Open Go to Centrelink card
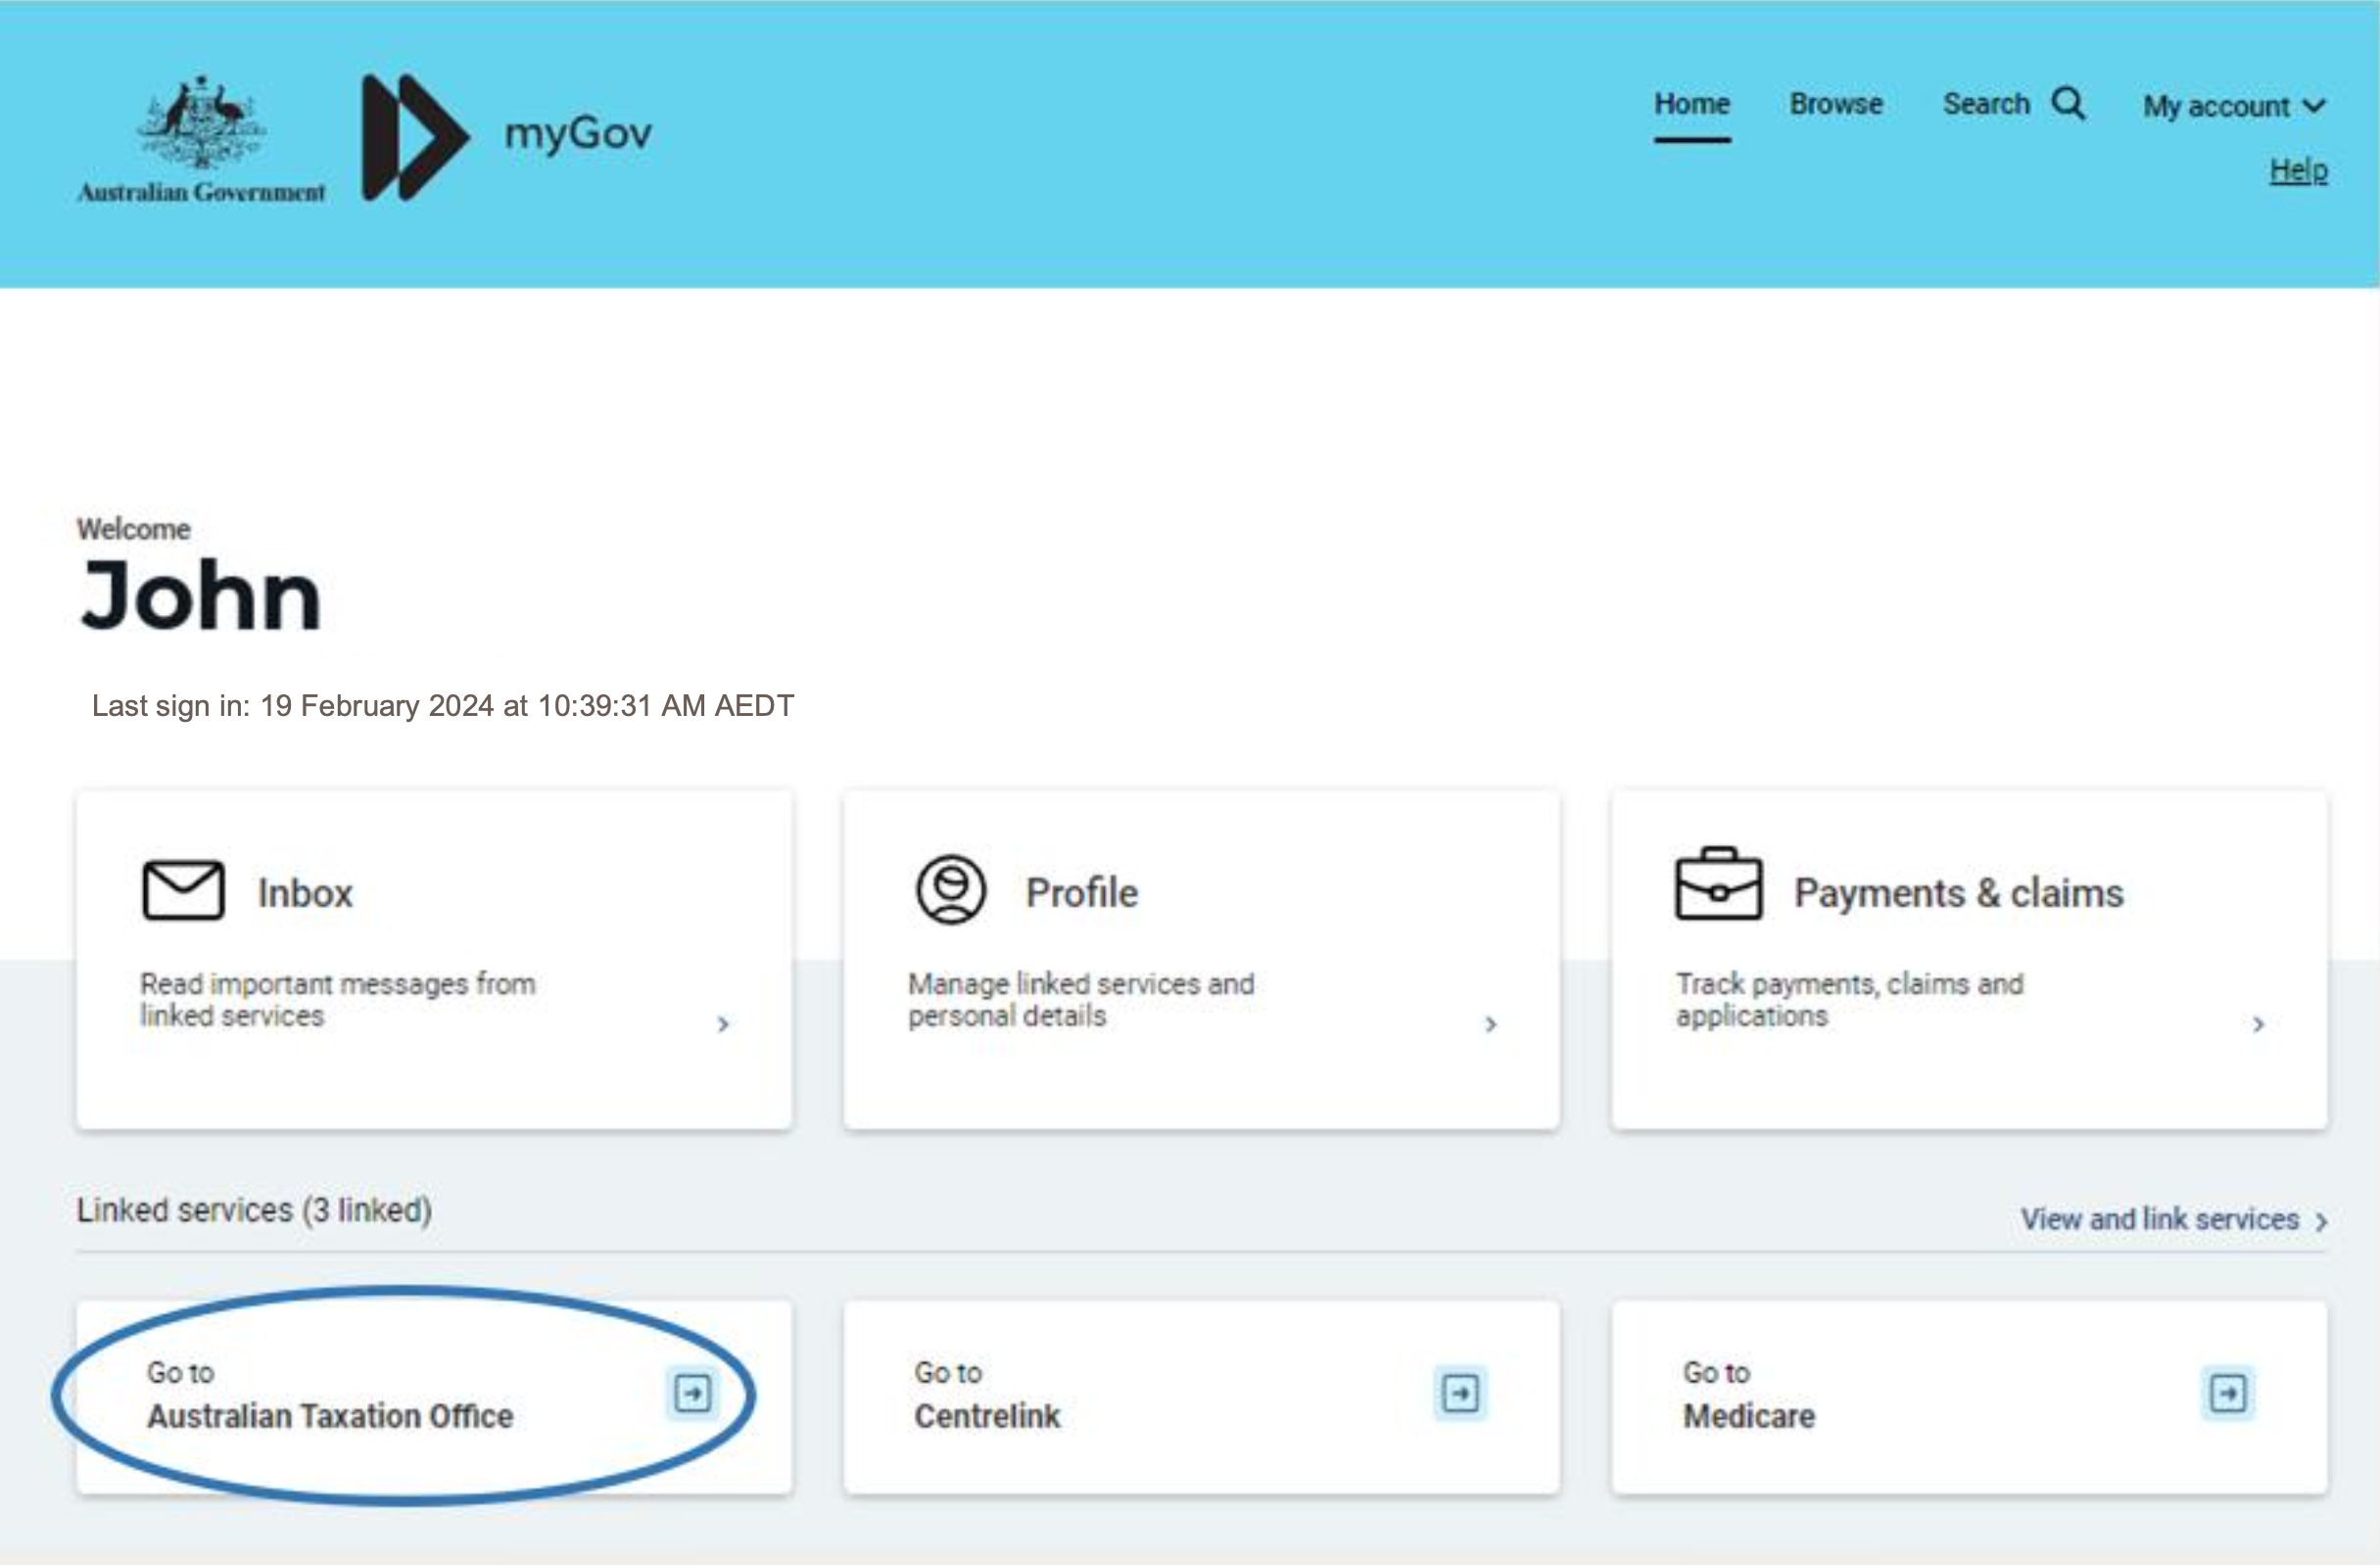The image size is (2380, 1565). coord(1200,1396)
